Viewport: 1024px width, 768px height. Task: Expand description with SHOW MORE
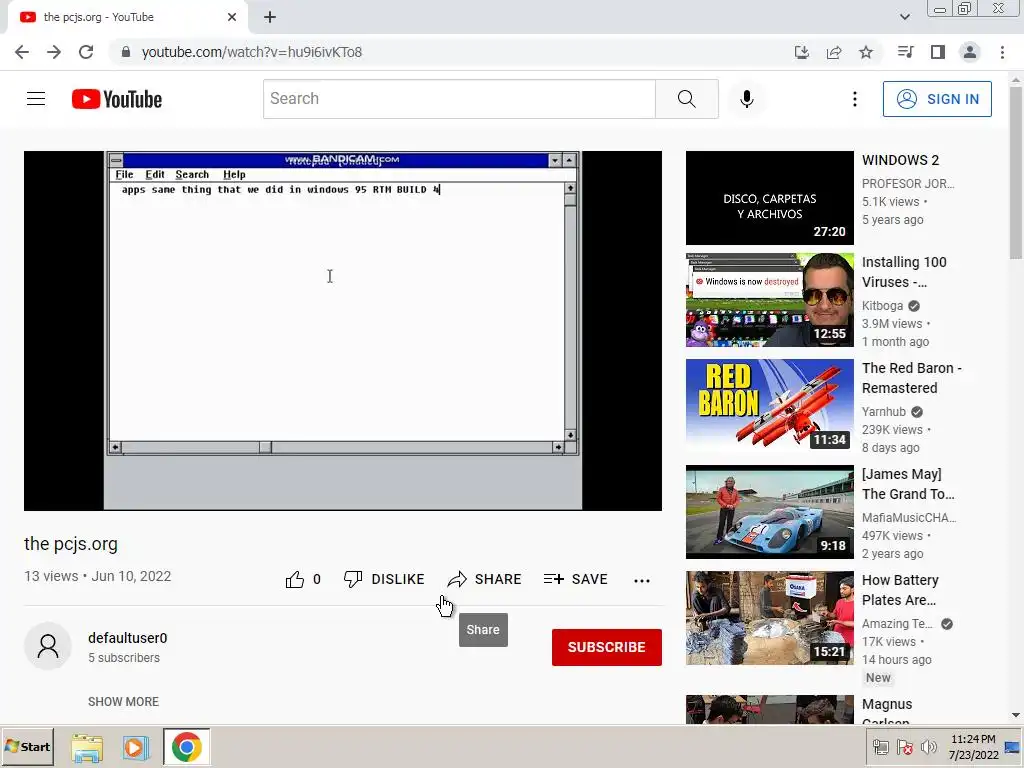tap(123, 701)
